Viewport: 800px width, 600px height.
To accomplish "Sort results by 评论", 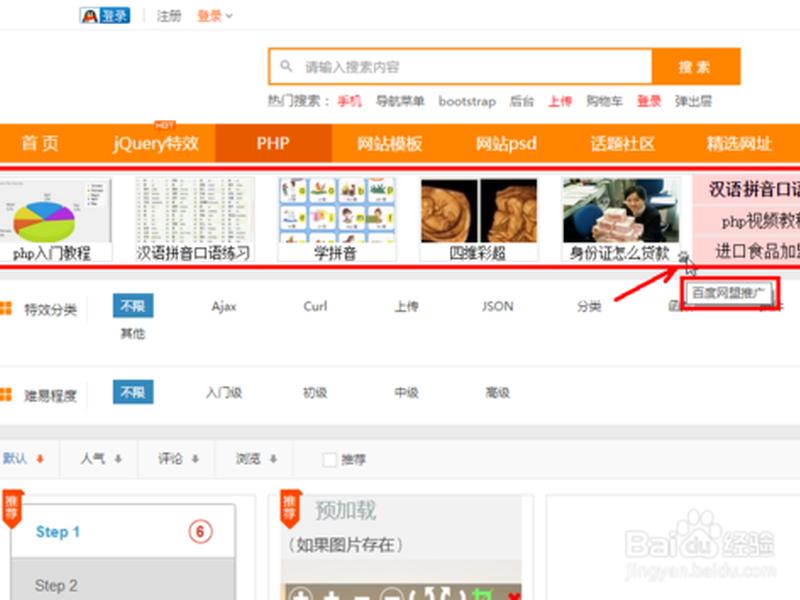I will pyautogui.click(x=178, y=458).
